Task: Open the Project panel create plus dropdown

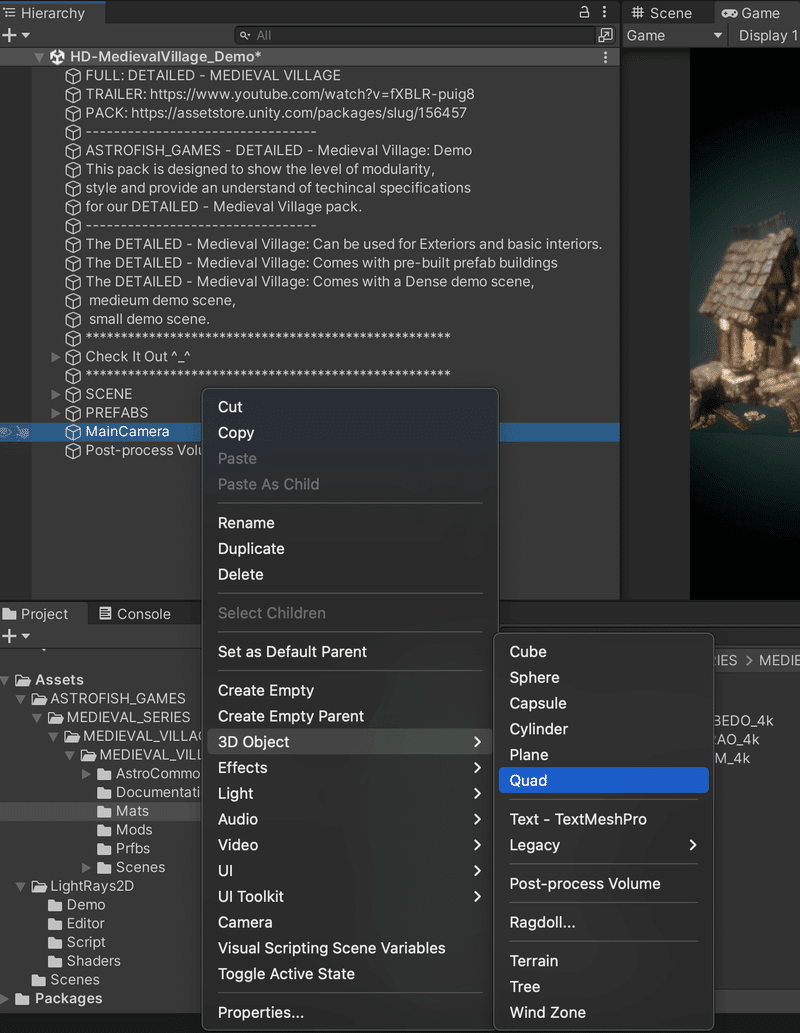Action: click(16, 636)
